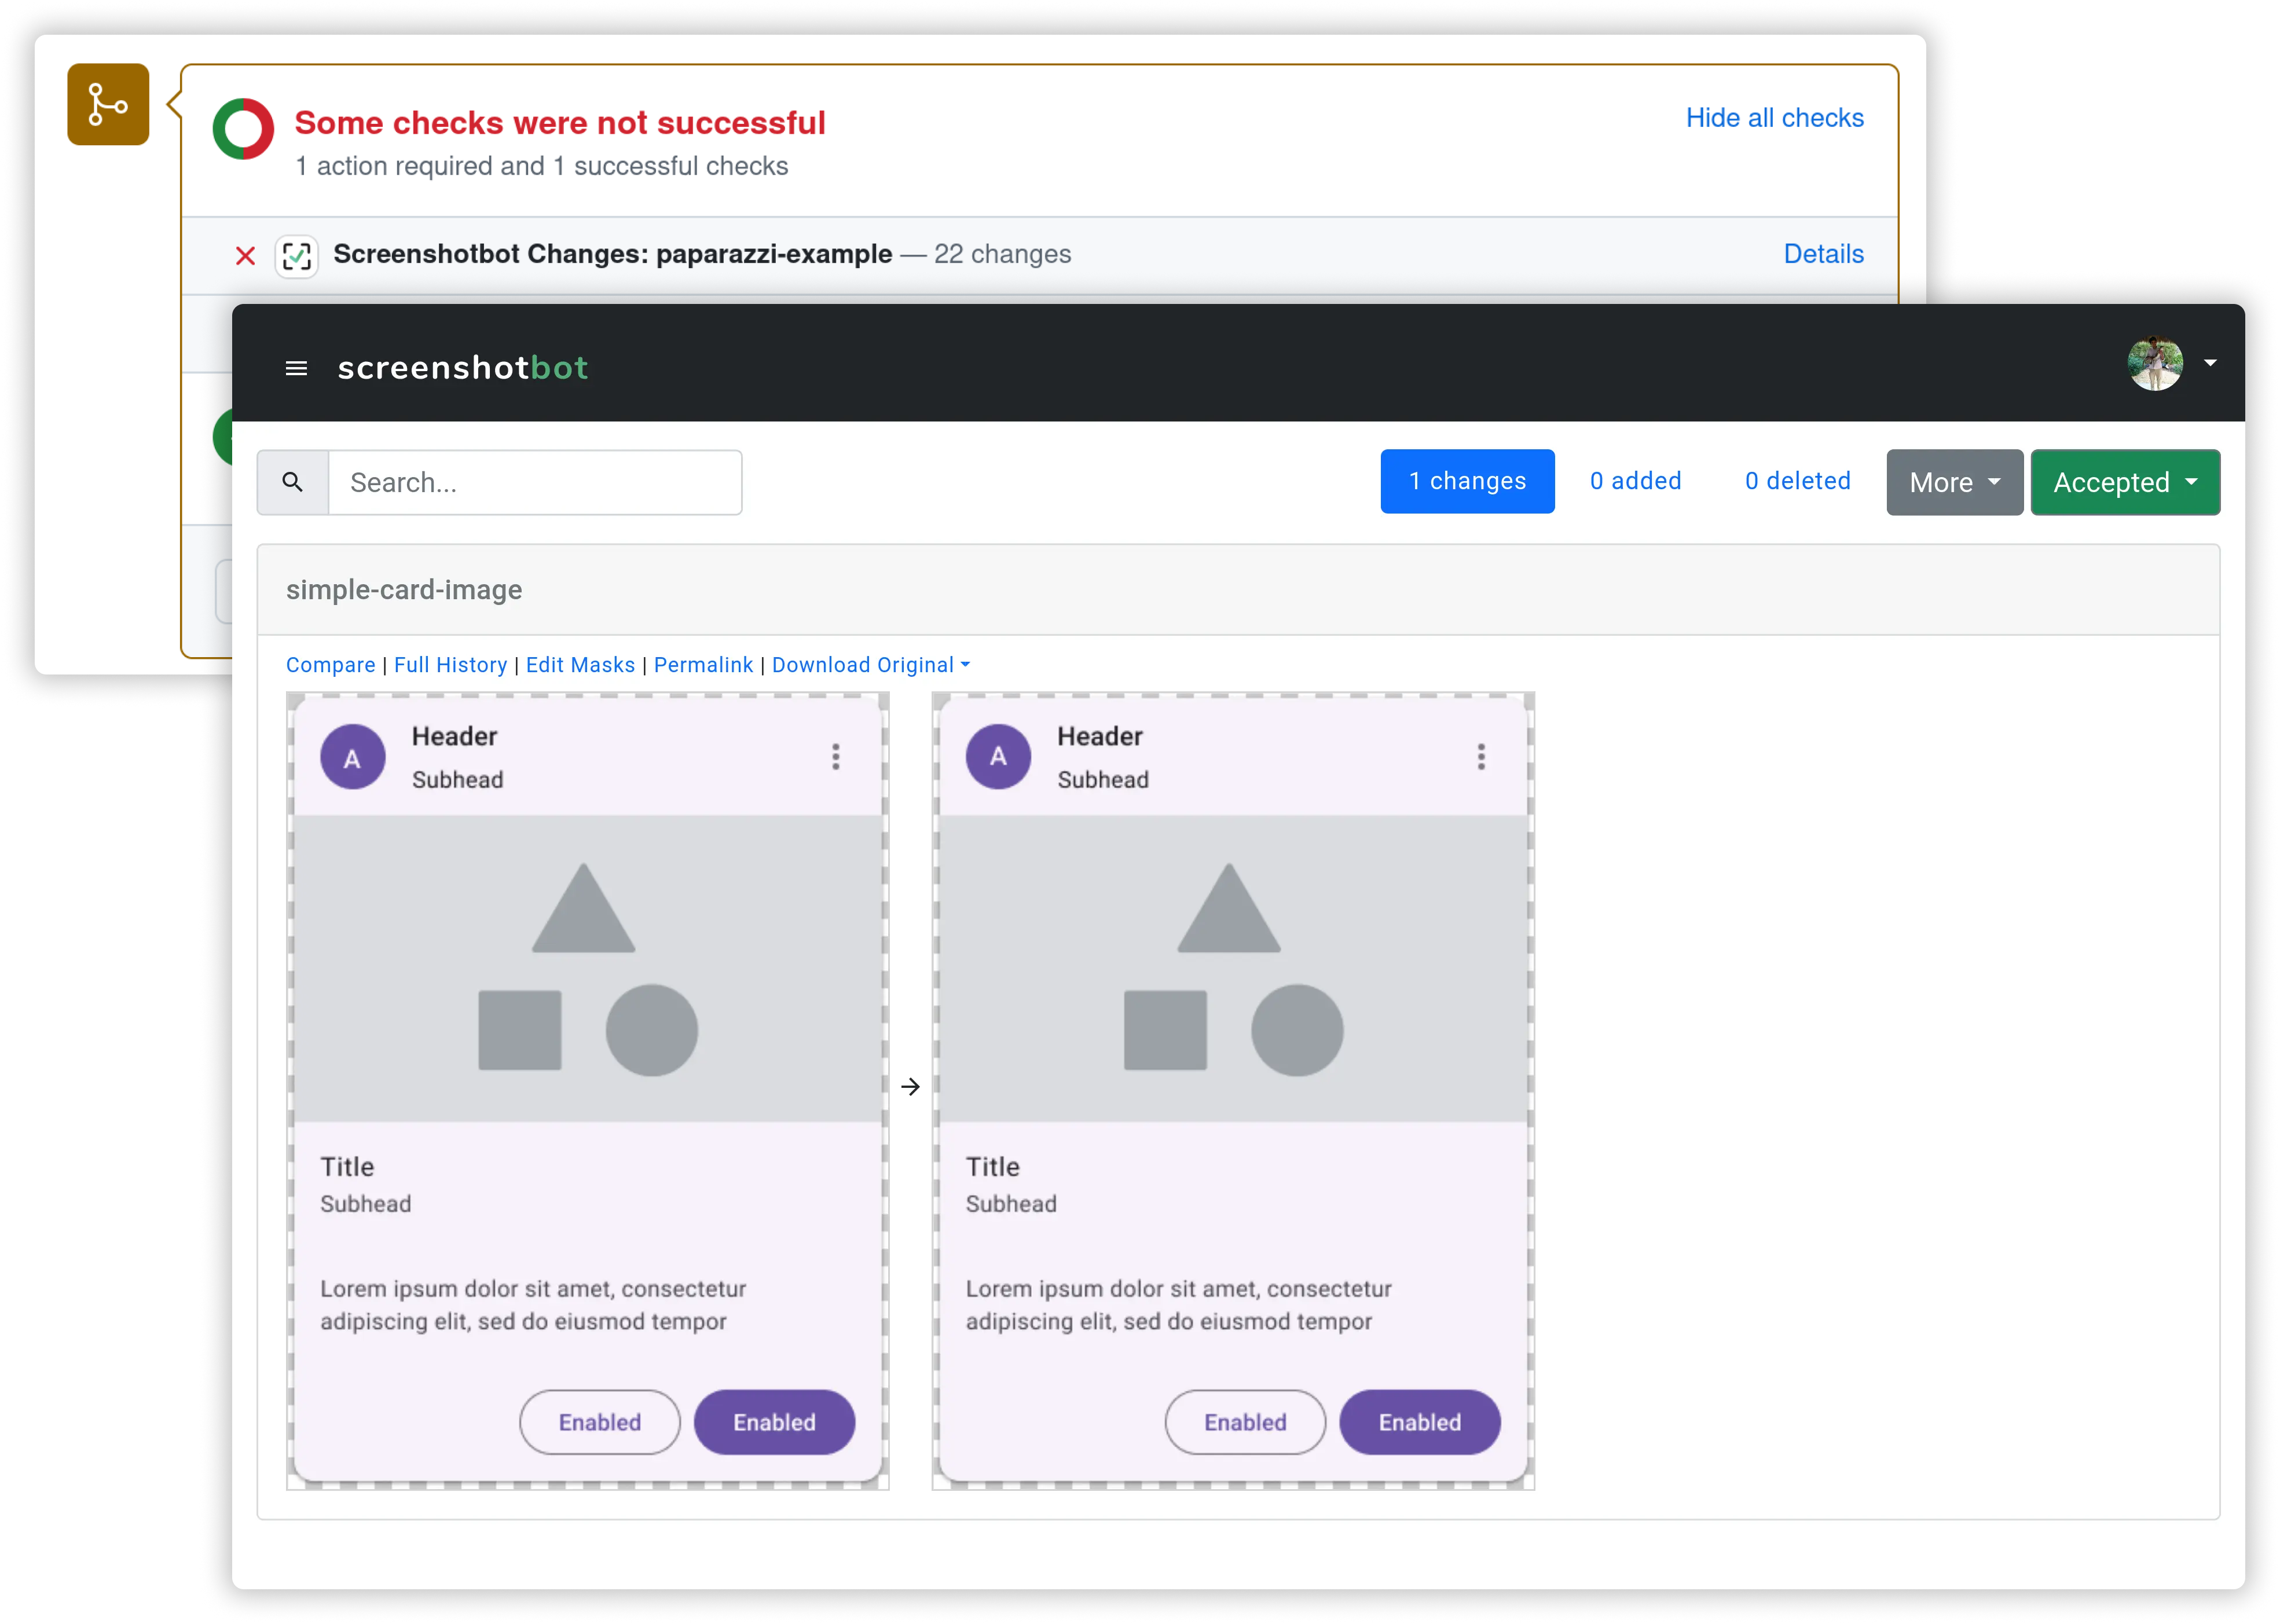Switch to the 0 deleted tab
Screen dimensions: 2280x1624
point(1797,482)
